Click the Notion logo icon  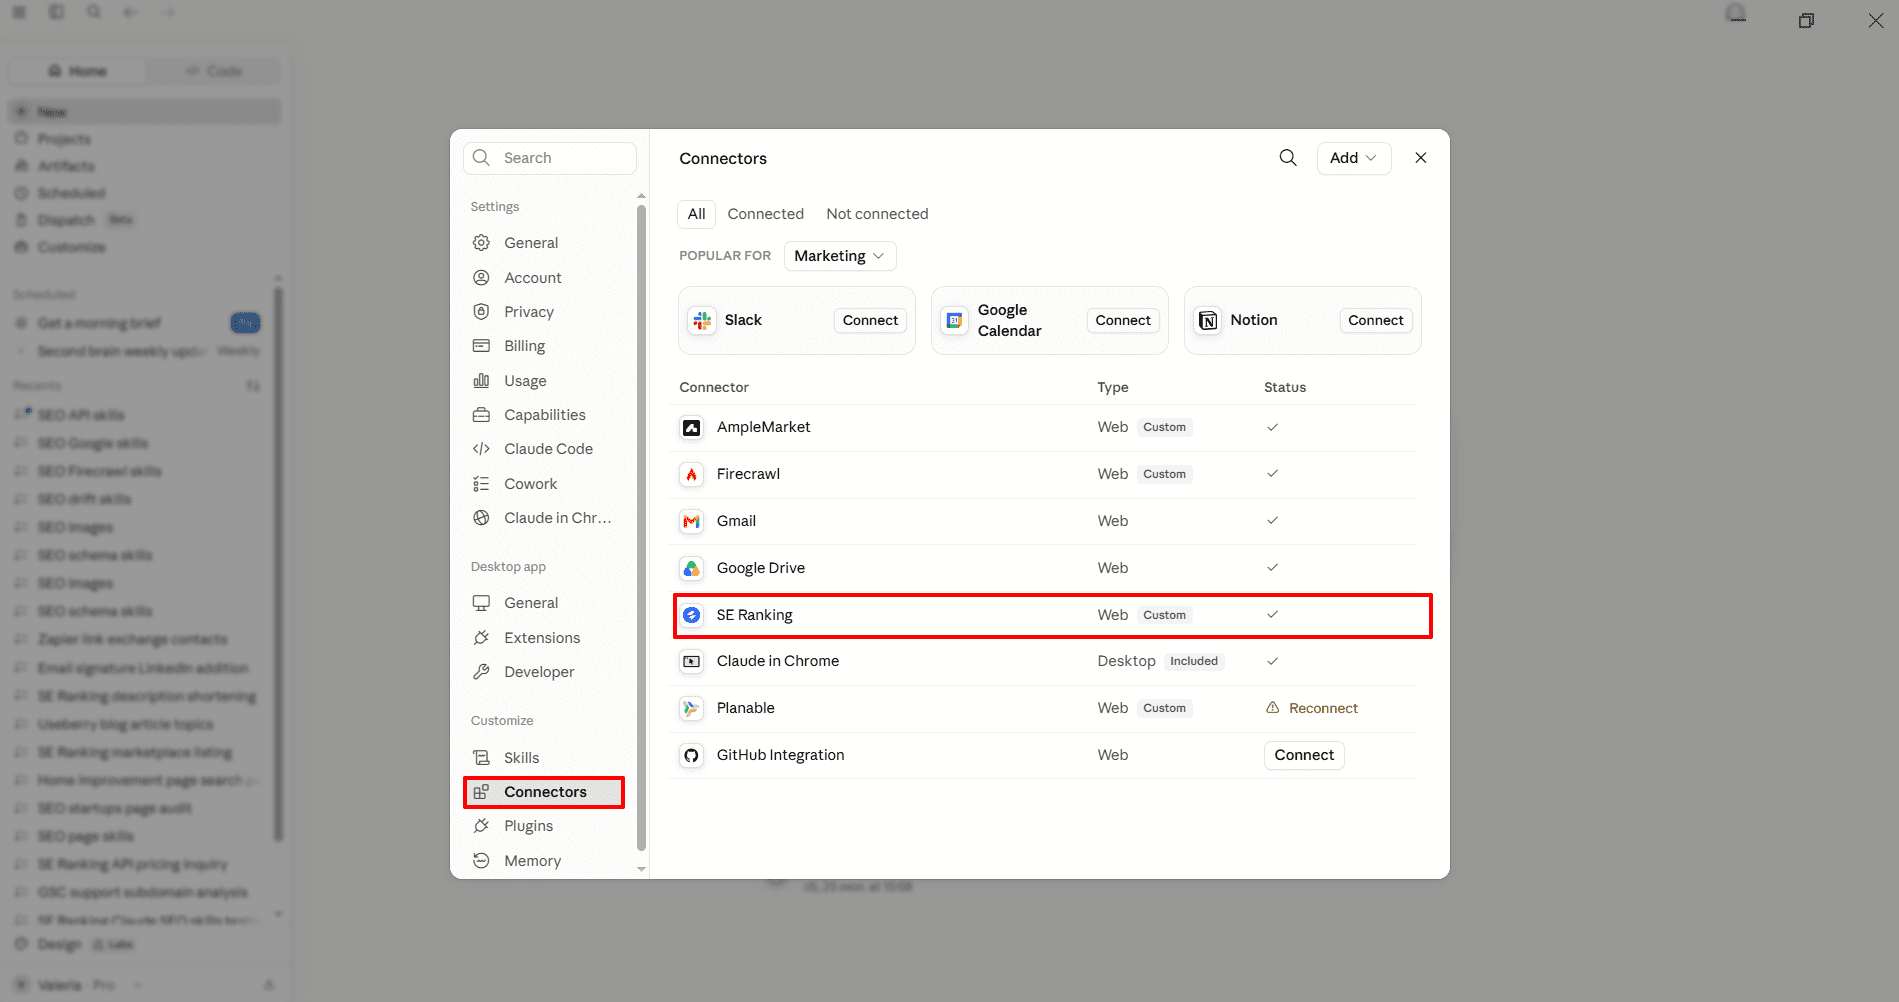(x=1208, y=320)
